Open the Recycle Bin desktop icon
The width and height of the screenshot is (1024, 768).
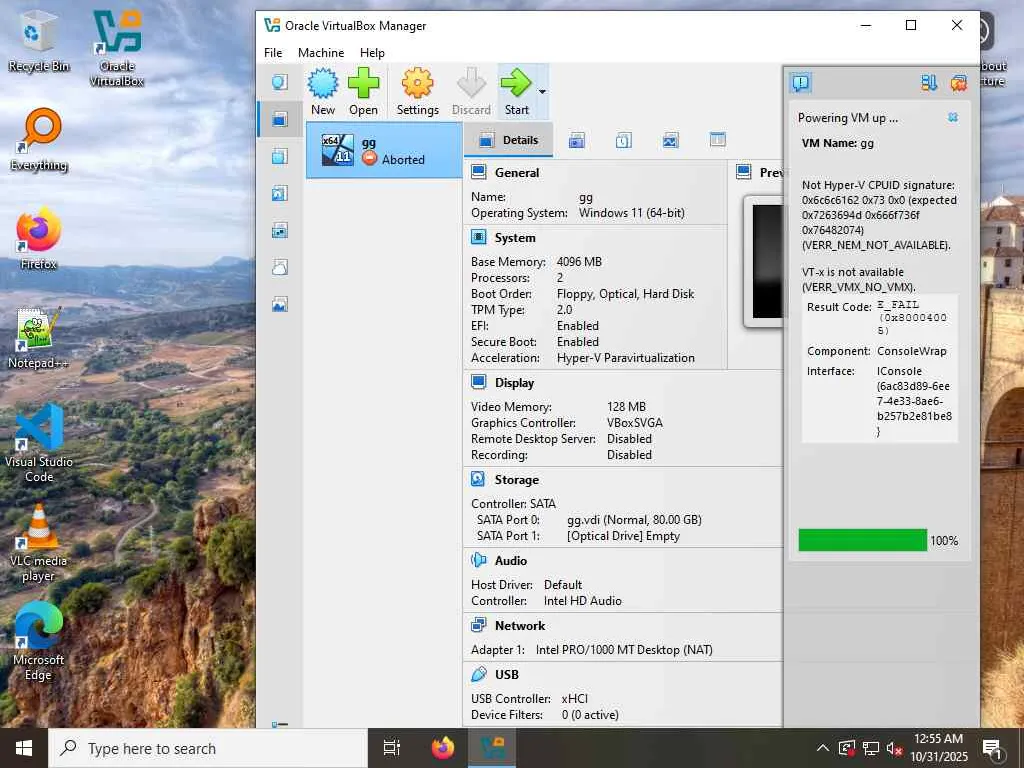click(x=39, y=41)
